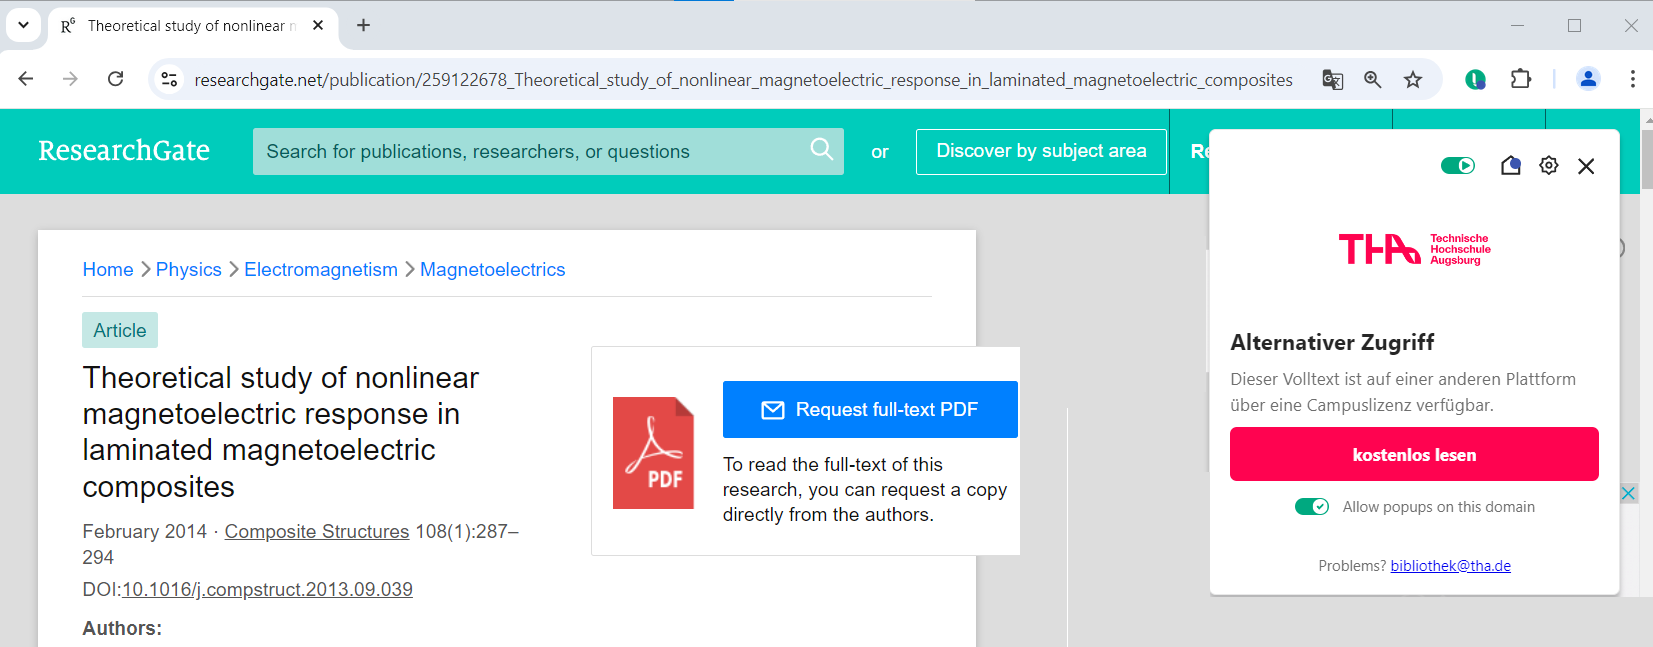
Task: Click the red PDF file icon
Action: tap(653, 453)
